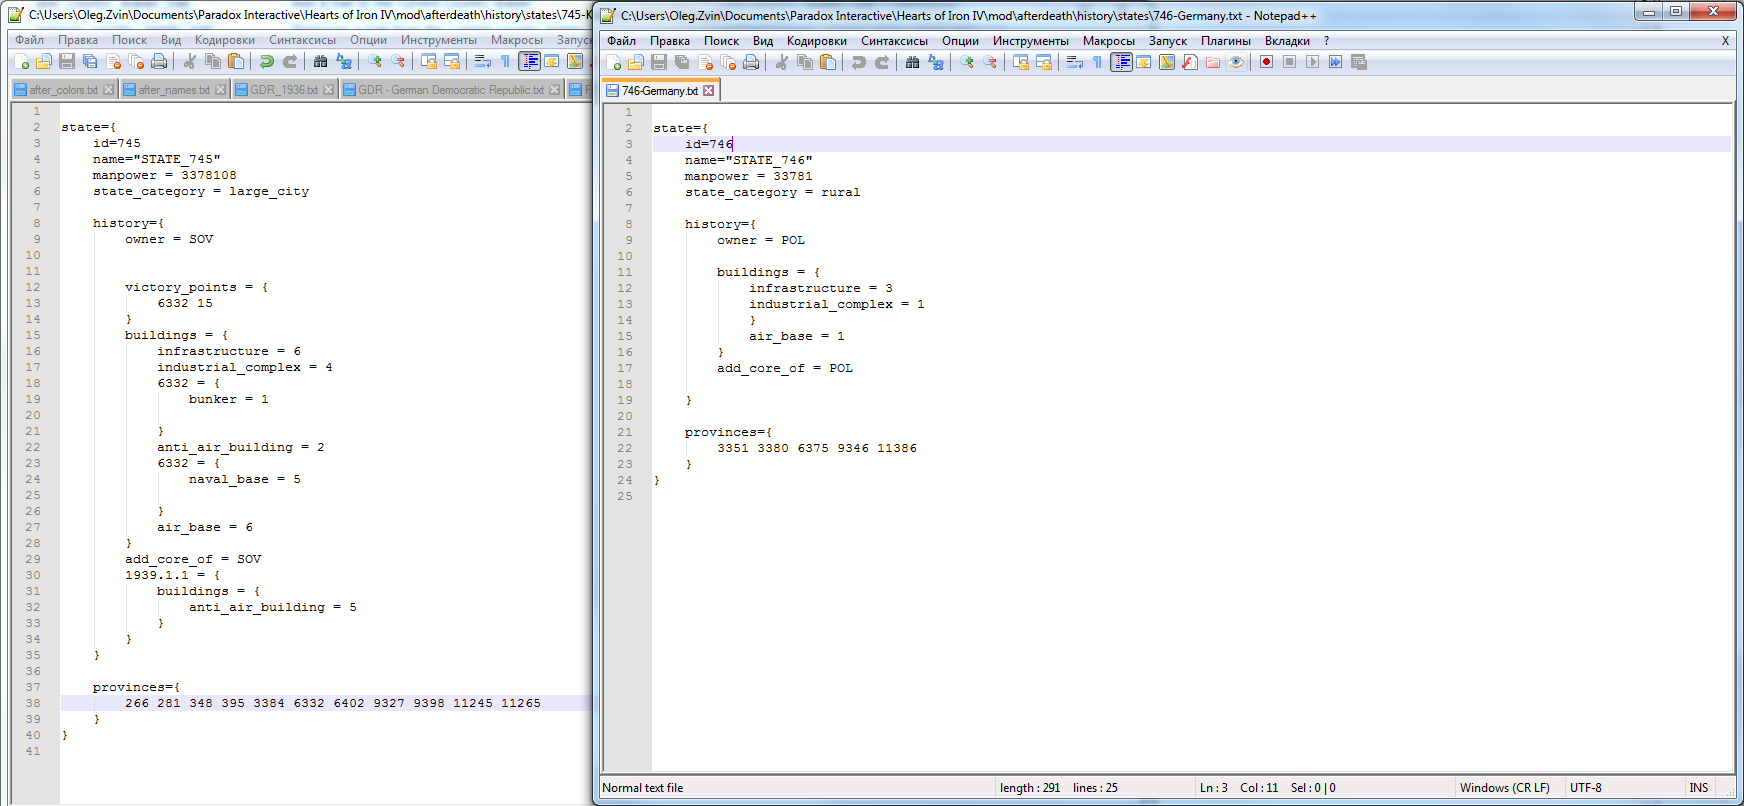1744x806 pixels.
Task: Close the 746-Germany.txt tab
Action: [709, 91]
